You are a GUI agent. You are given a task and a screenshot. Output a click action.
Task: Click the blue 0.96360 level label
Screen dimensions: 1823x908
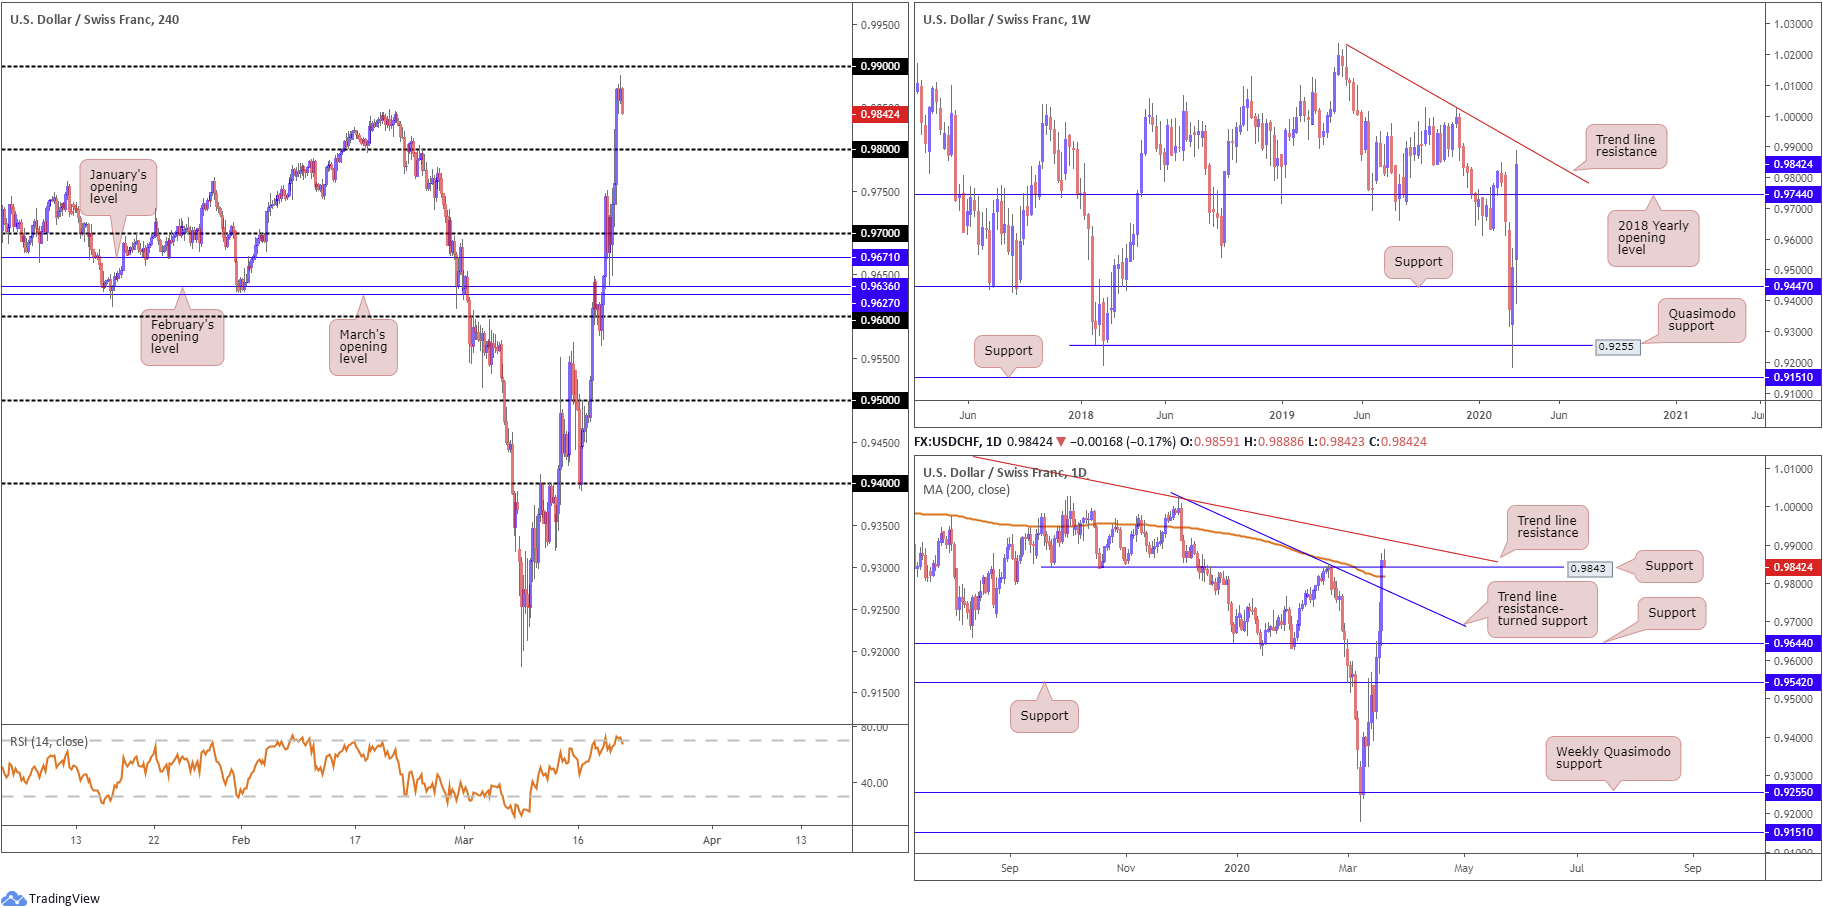[880, 286]
